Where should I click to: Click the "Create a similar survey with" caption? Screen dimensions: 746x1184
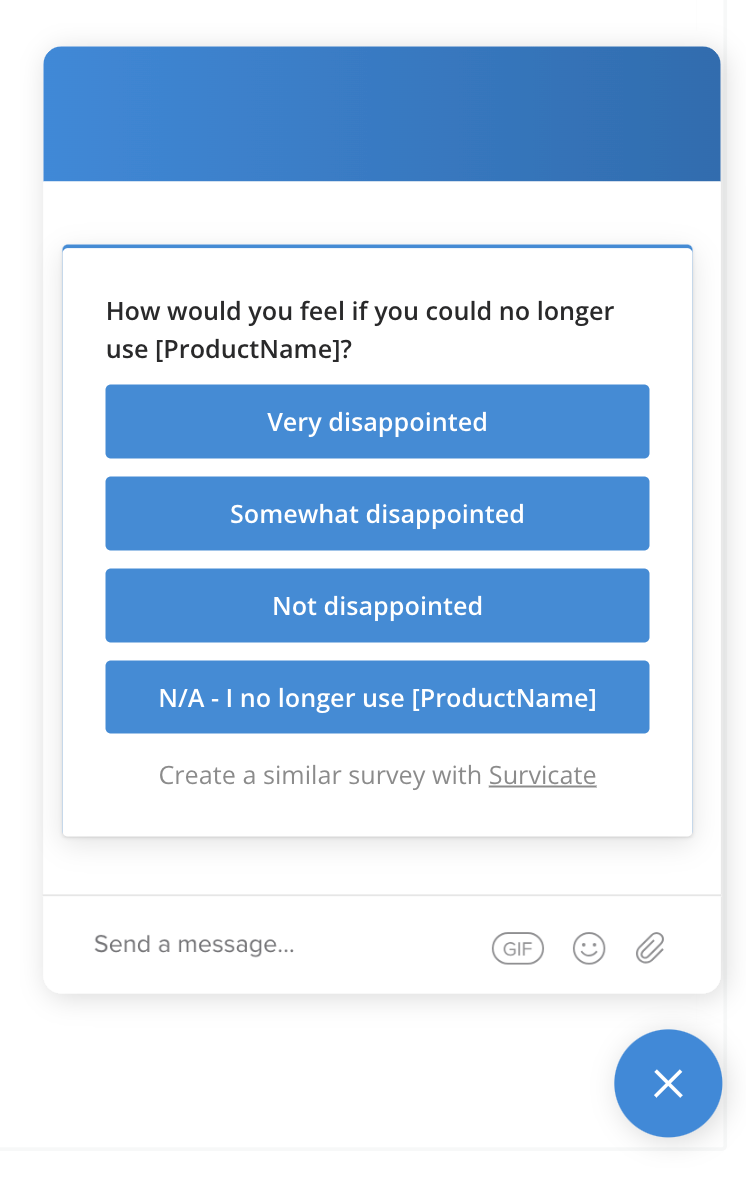320,775
